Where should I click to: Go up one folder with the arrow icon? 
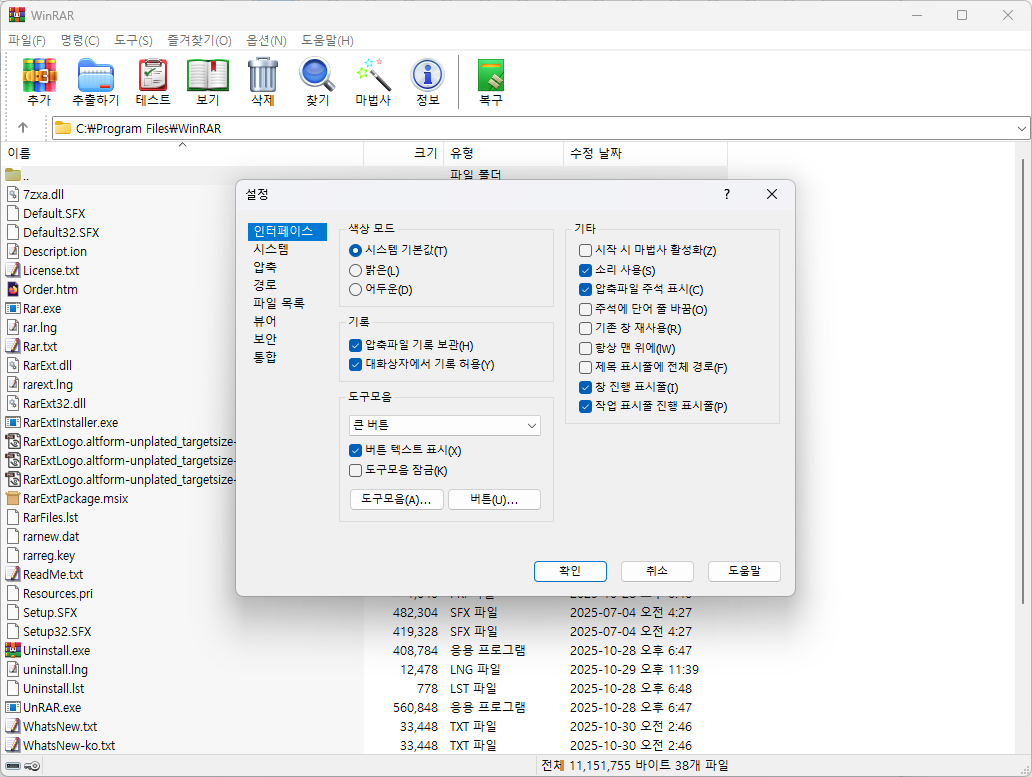[23, 128]
